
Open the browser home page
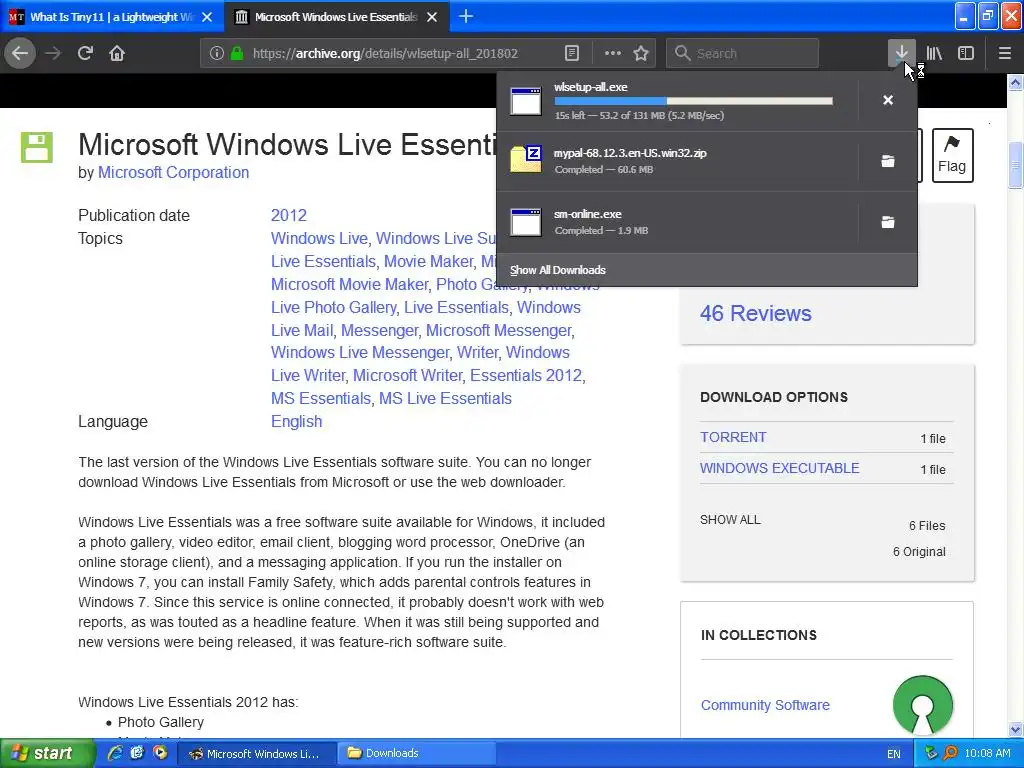[x=117, y=54]
